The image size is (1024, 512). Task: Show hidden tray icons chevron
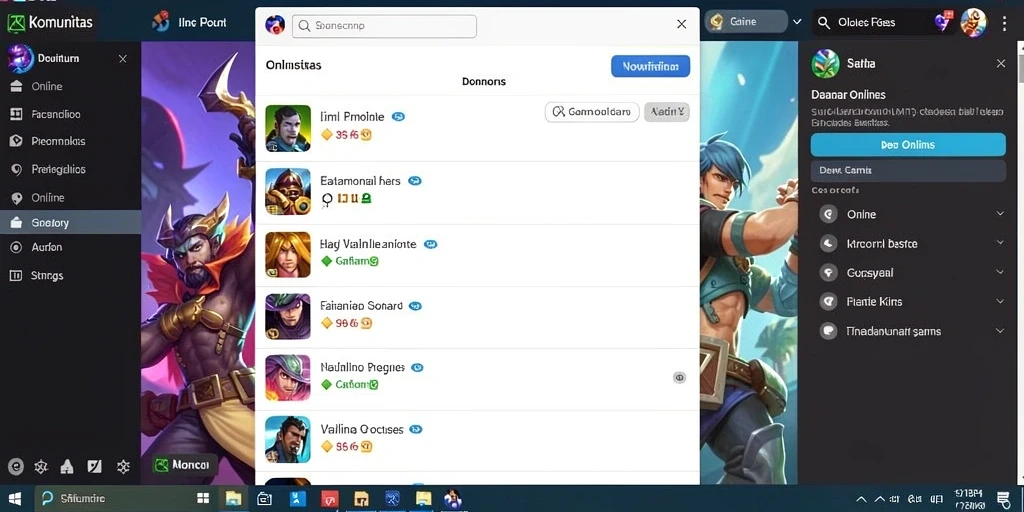pos(861,500)
